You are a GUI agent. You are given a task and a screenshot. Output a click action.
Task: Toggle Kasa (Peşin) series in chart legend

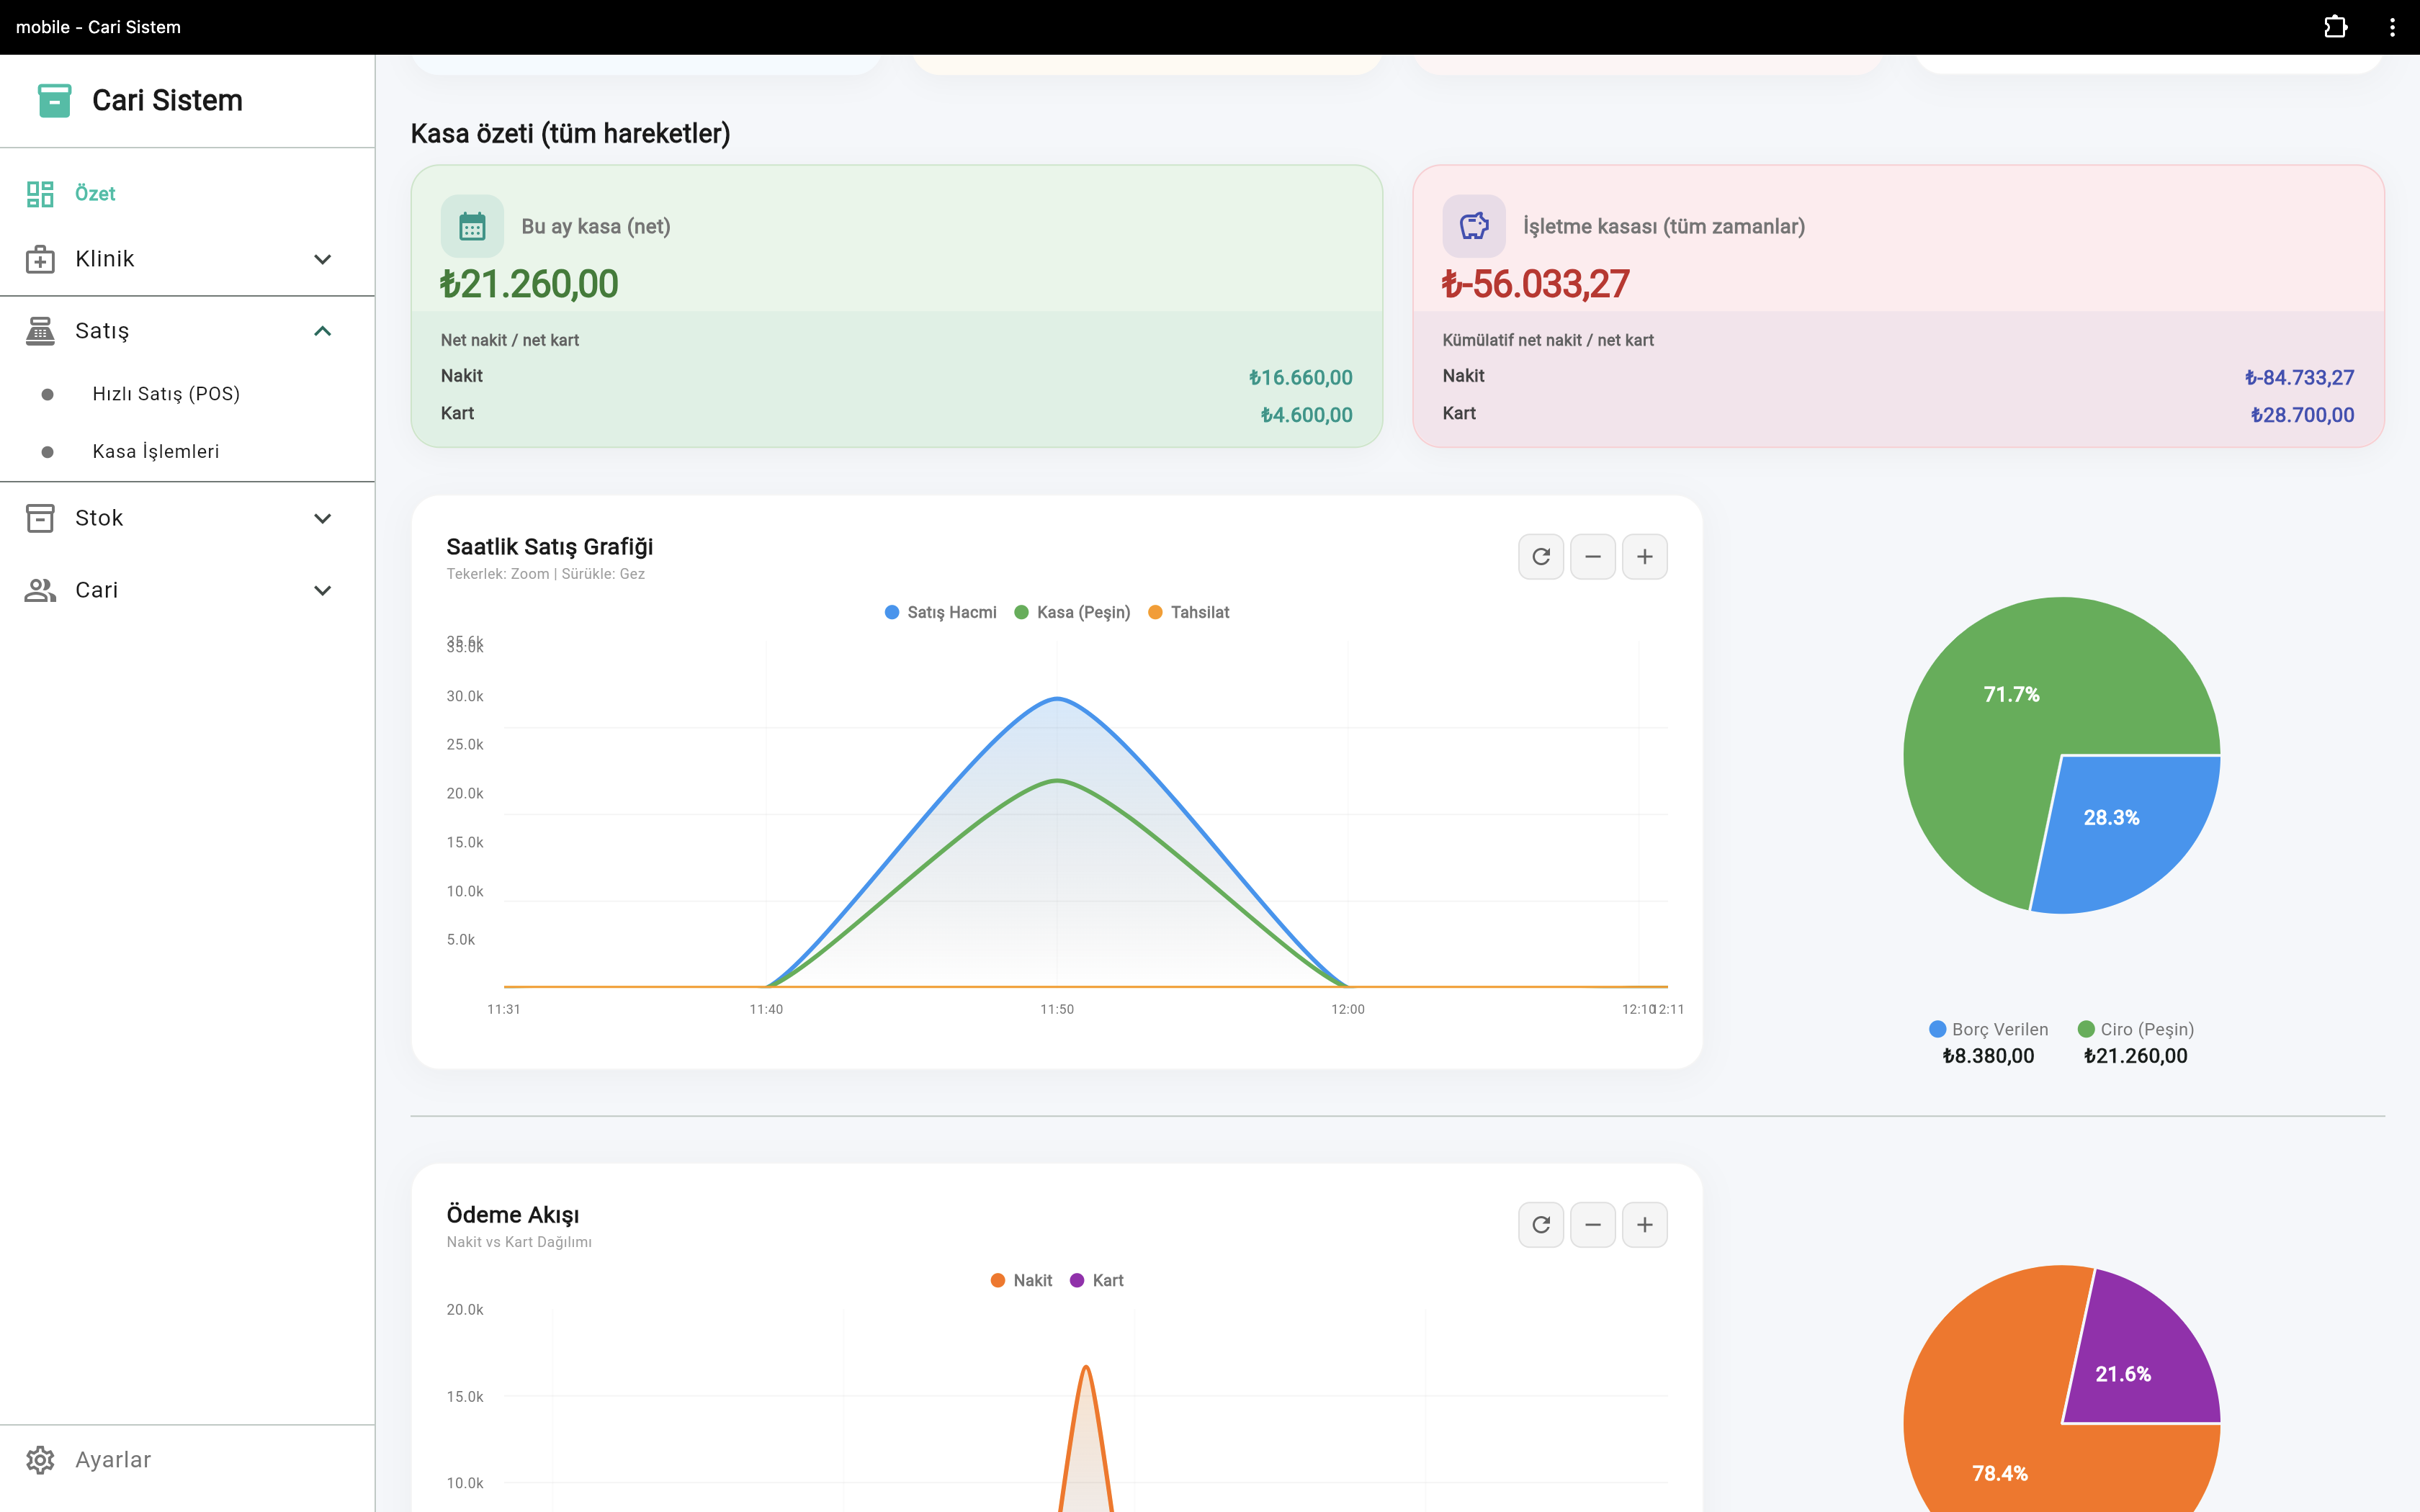pyautogui.click(x=1072, y=612)
